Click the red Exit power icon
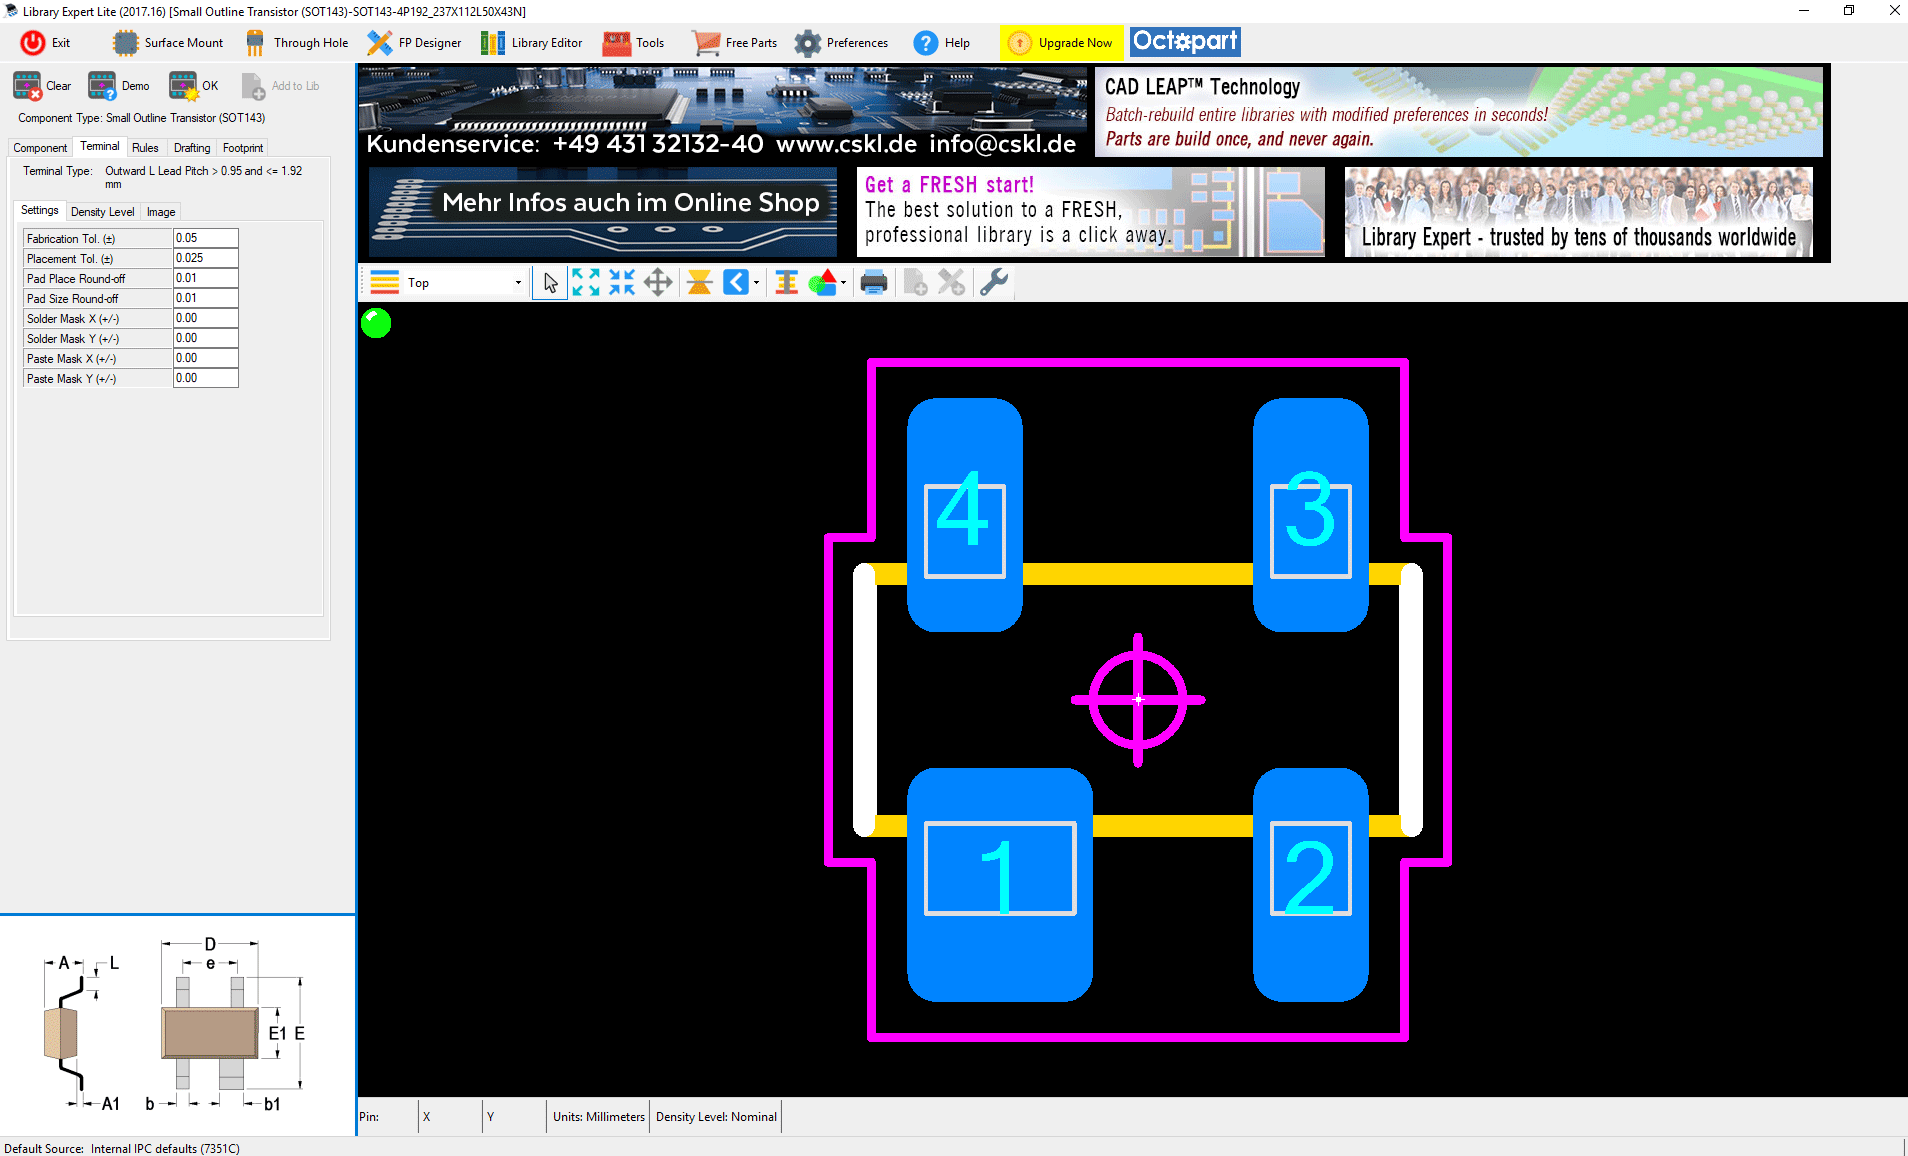 coord(33,42)
